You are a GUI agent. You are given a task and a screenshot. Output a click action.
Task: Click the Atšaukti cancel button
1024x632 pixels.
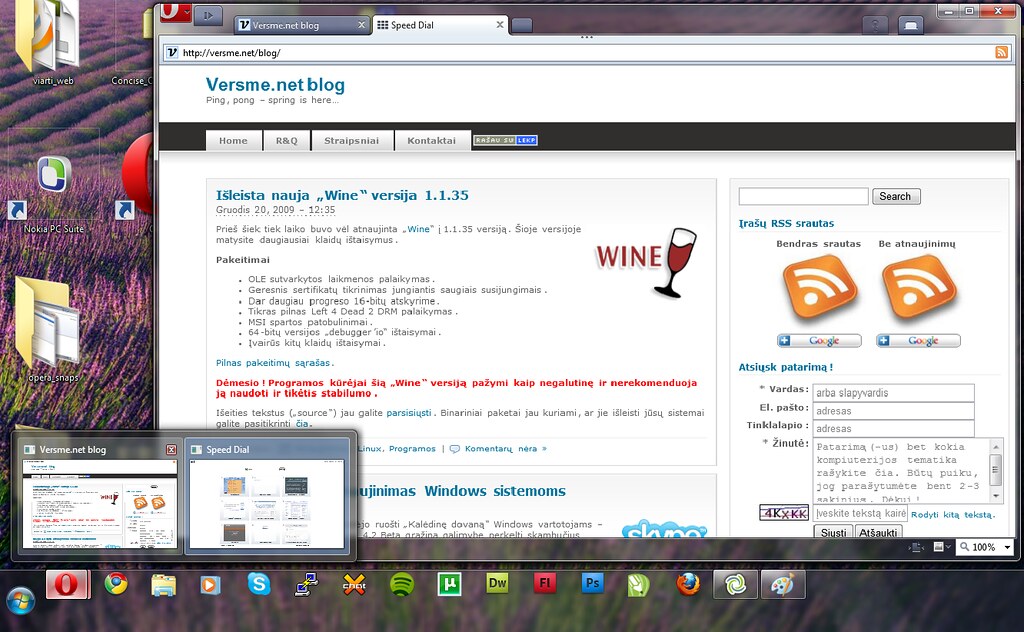878,532
